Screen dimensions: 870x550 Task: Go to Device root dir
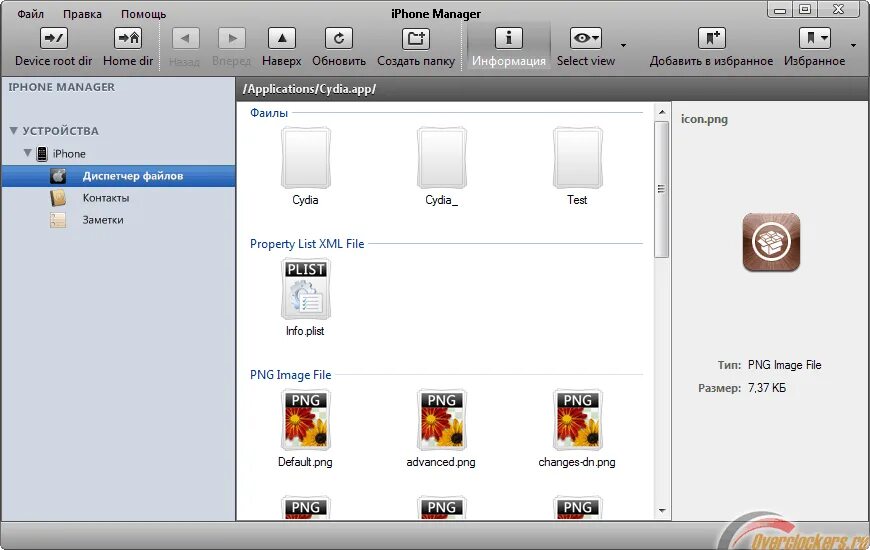click(x=53, y=48)
